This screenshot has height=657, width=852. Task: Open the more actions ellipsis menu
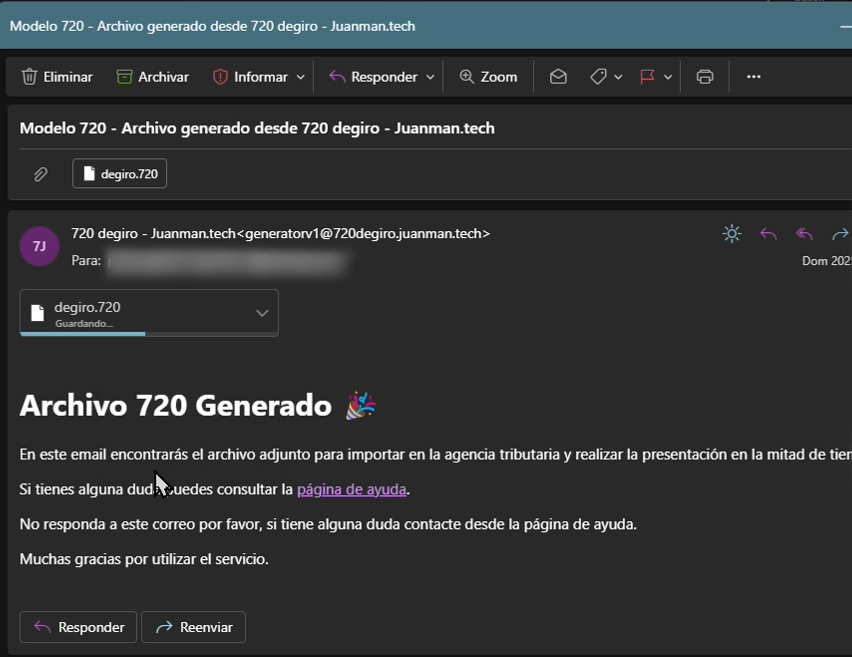(754, 77)
